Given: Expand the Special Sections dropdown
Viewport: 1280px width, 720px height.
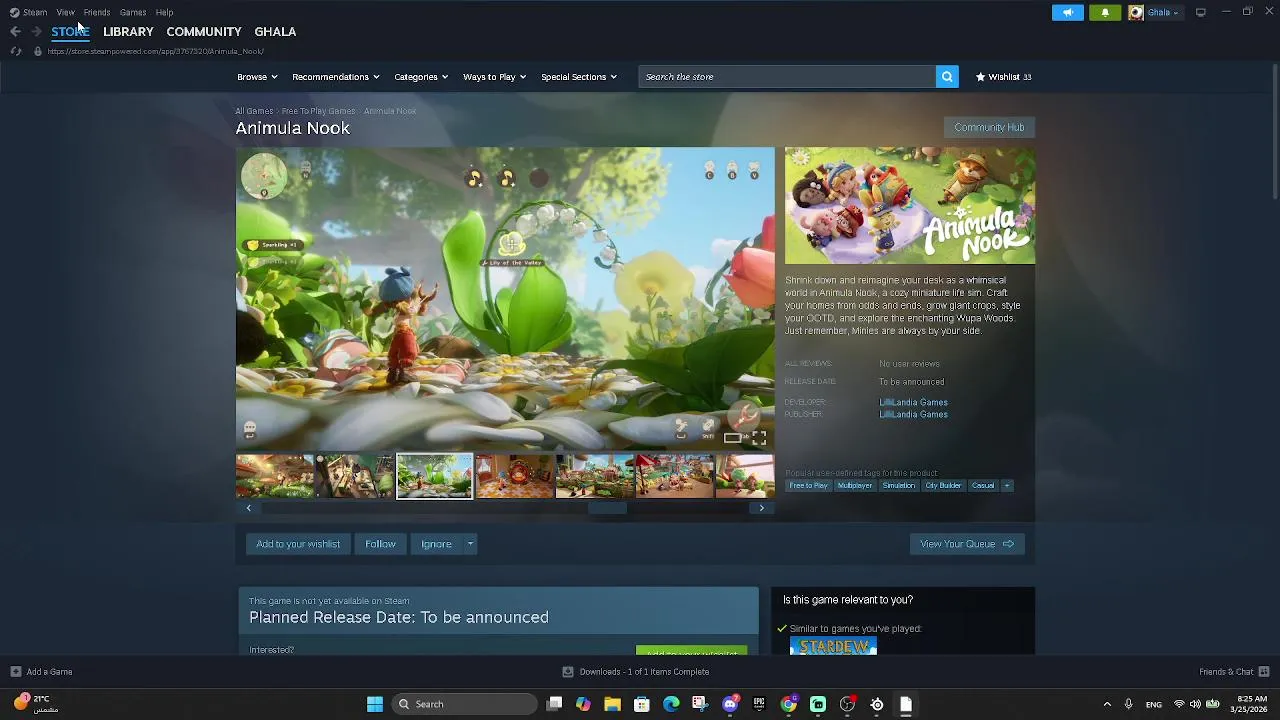Looking at the screenshot, I should tap(578, 77).
